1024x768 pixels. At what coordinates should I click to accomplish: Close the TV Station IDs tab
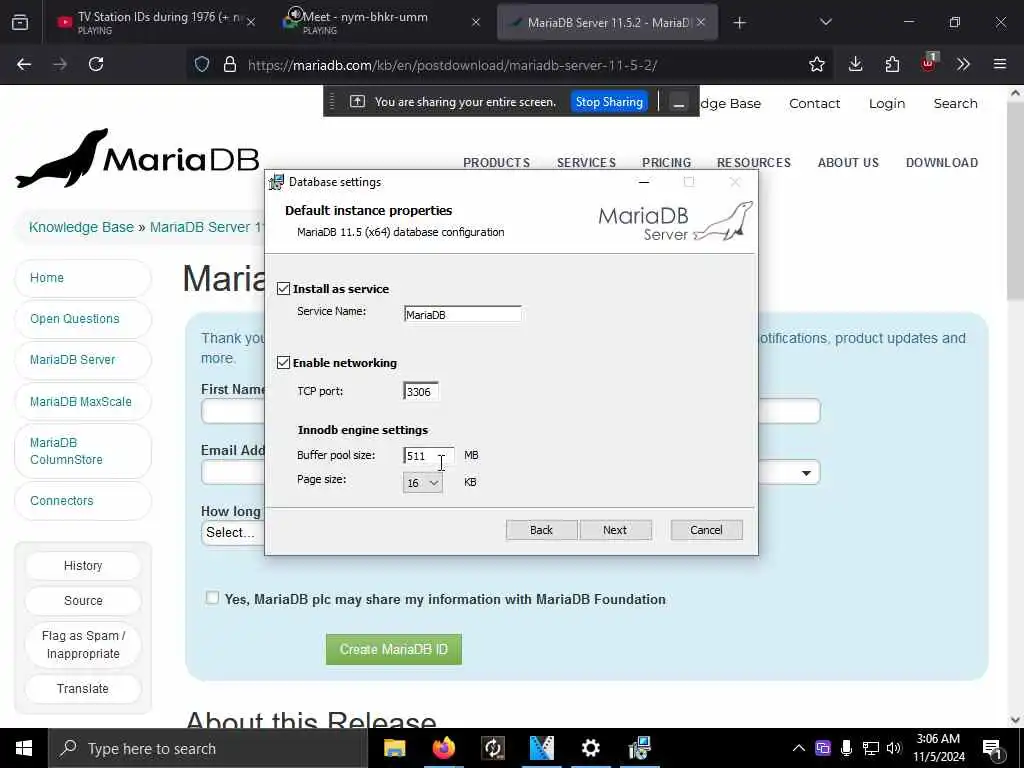coord(251,22)
